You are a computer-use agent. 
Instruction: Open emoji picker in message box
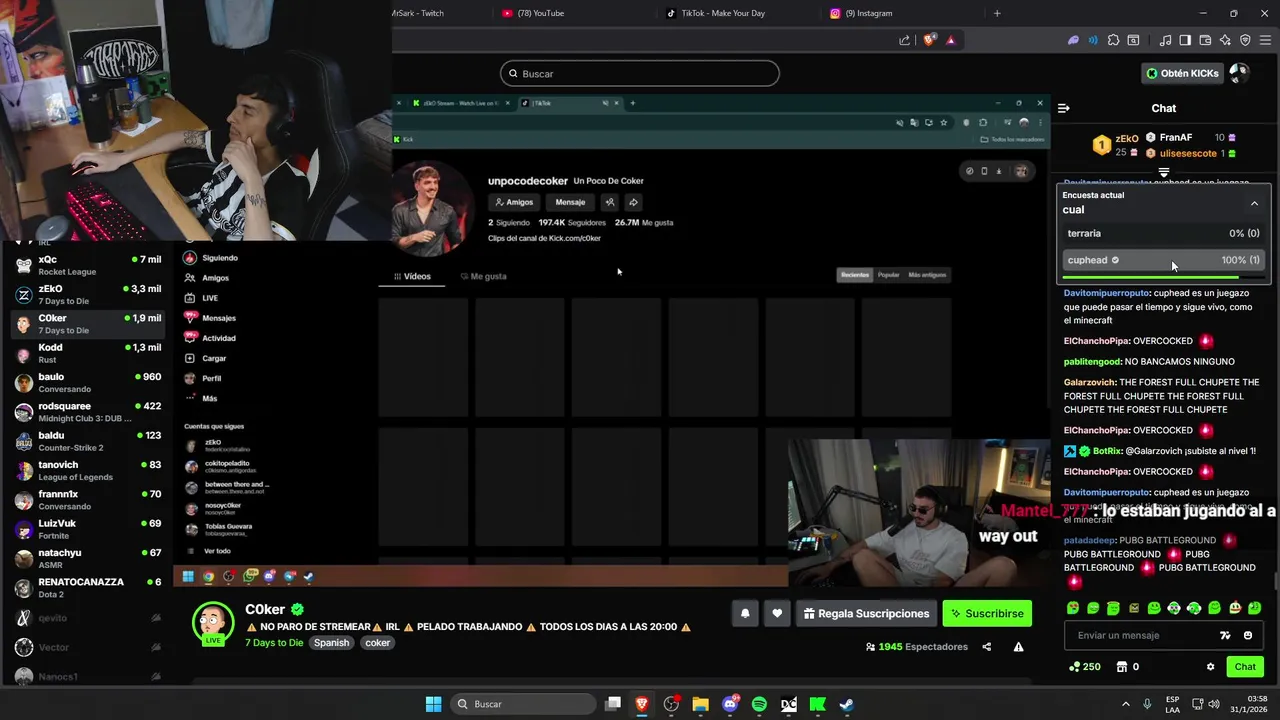1248,635
